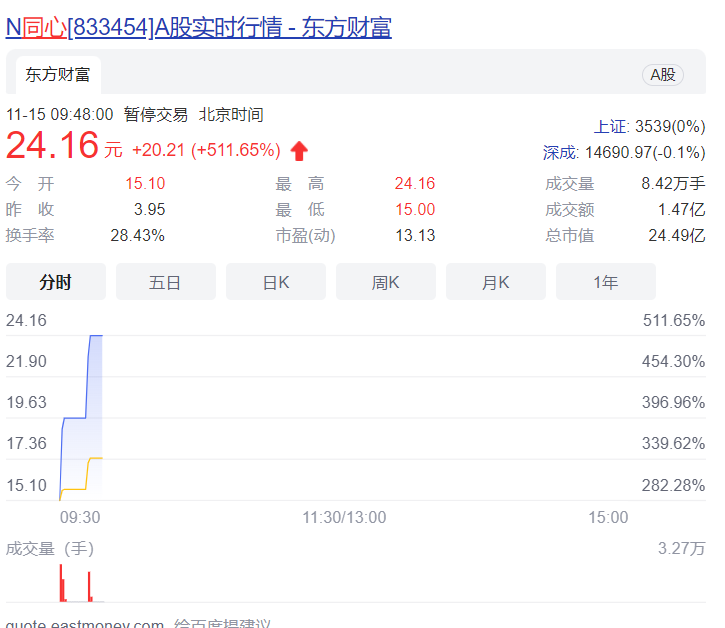Click the 09:30 time axis label
The height and width of the screenshot is (628, 725).
pos(79,517)
